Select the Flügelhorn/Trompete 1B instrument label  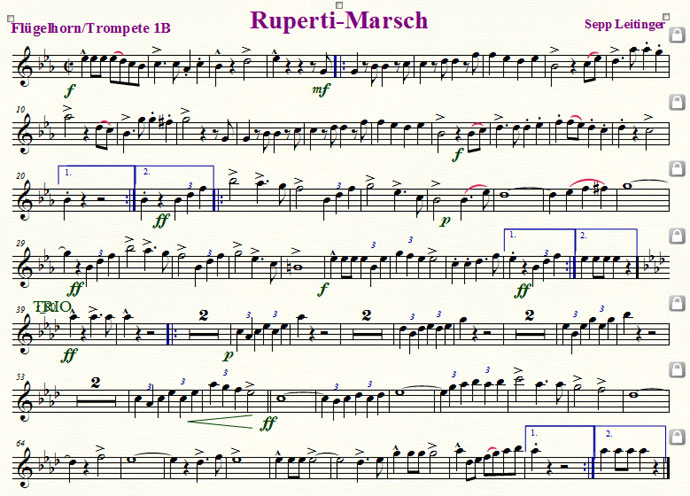[x=91, y=28]
